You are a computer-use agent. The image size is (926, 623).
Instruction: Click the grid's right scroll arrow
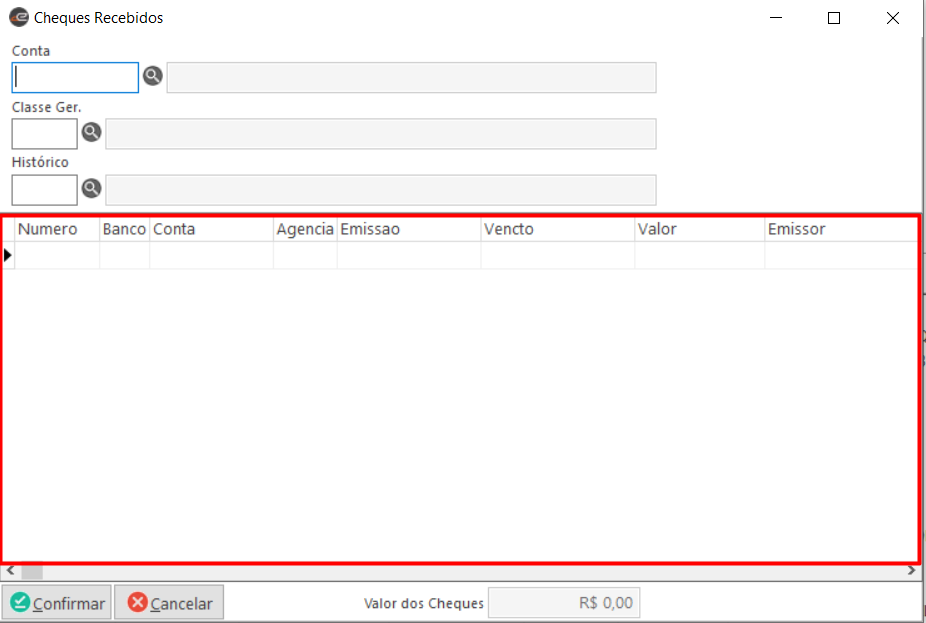[911, 571]
